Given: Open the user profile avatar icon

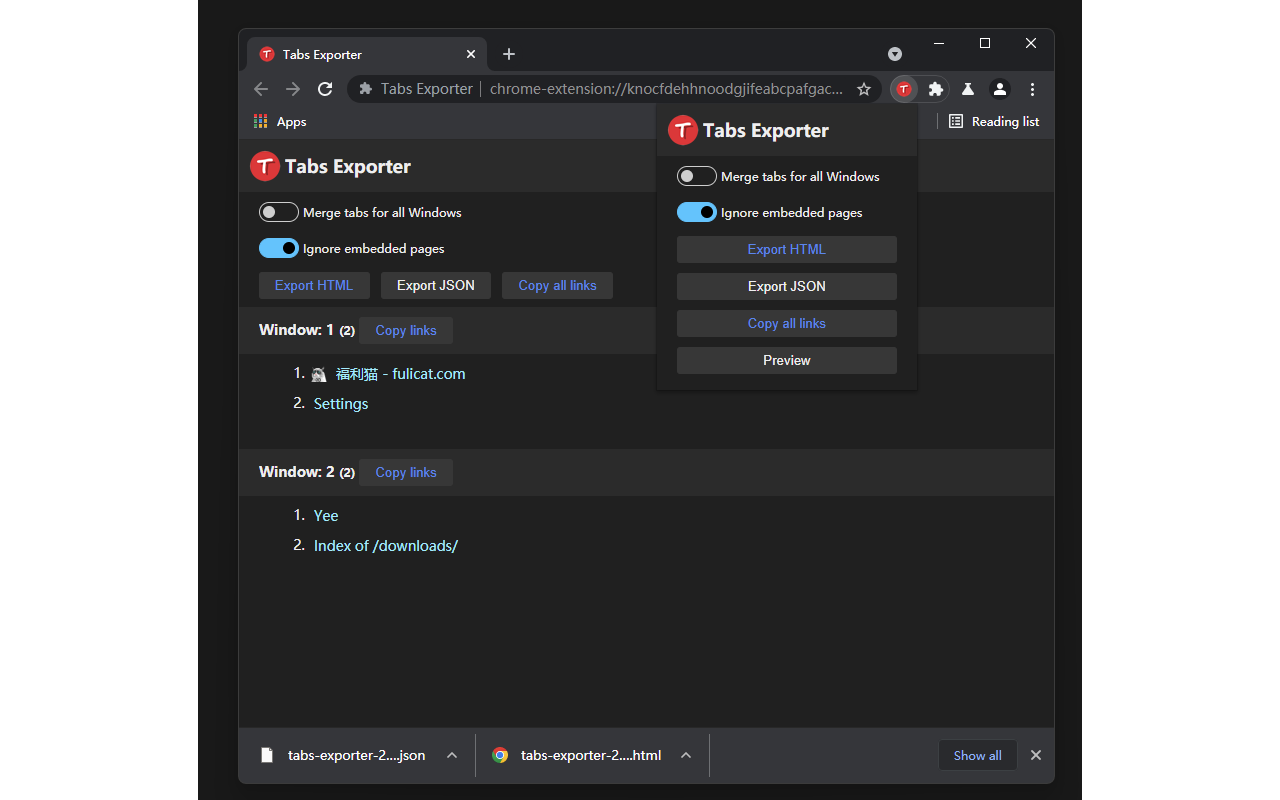Looking at the screenshot, I should pos(1000,89).
